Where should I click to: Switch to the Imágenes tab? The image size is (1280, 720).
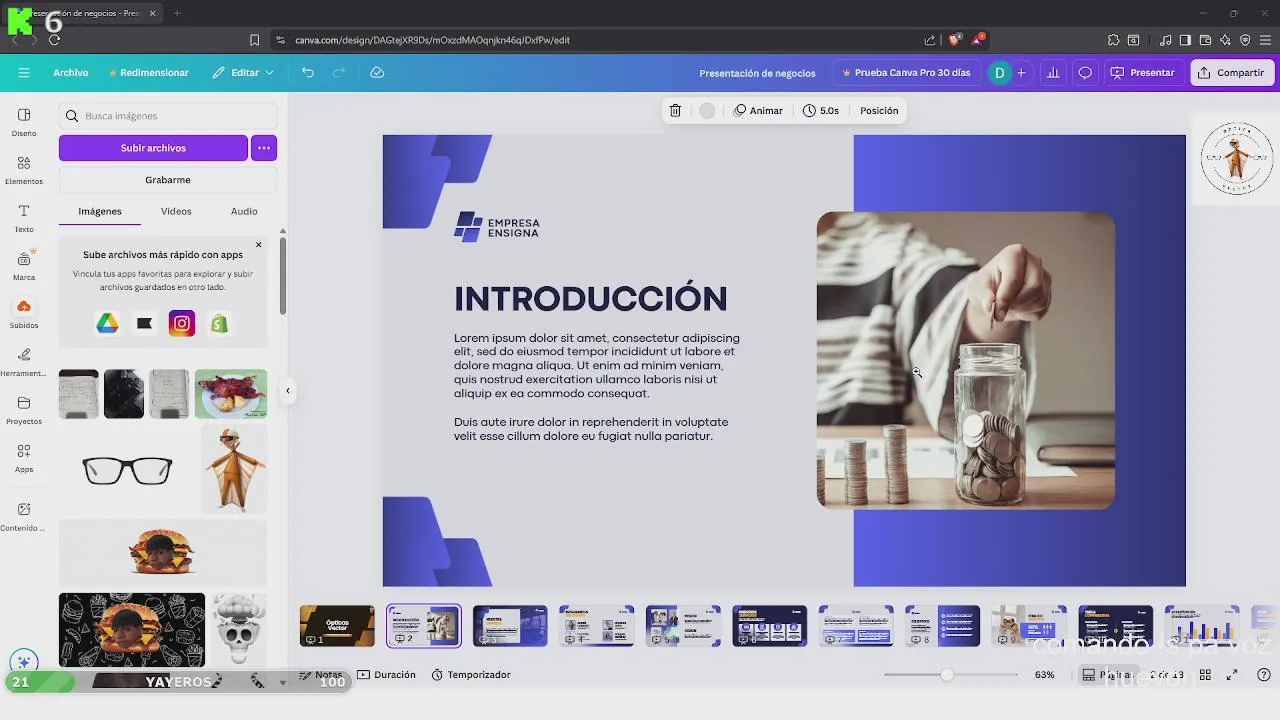click(x=100, y=211)
